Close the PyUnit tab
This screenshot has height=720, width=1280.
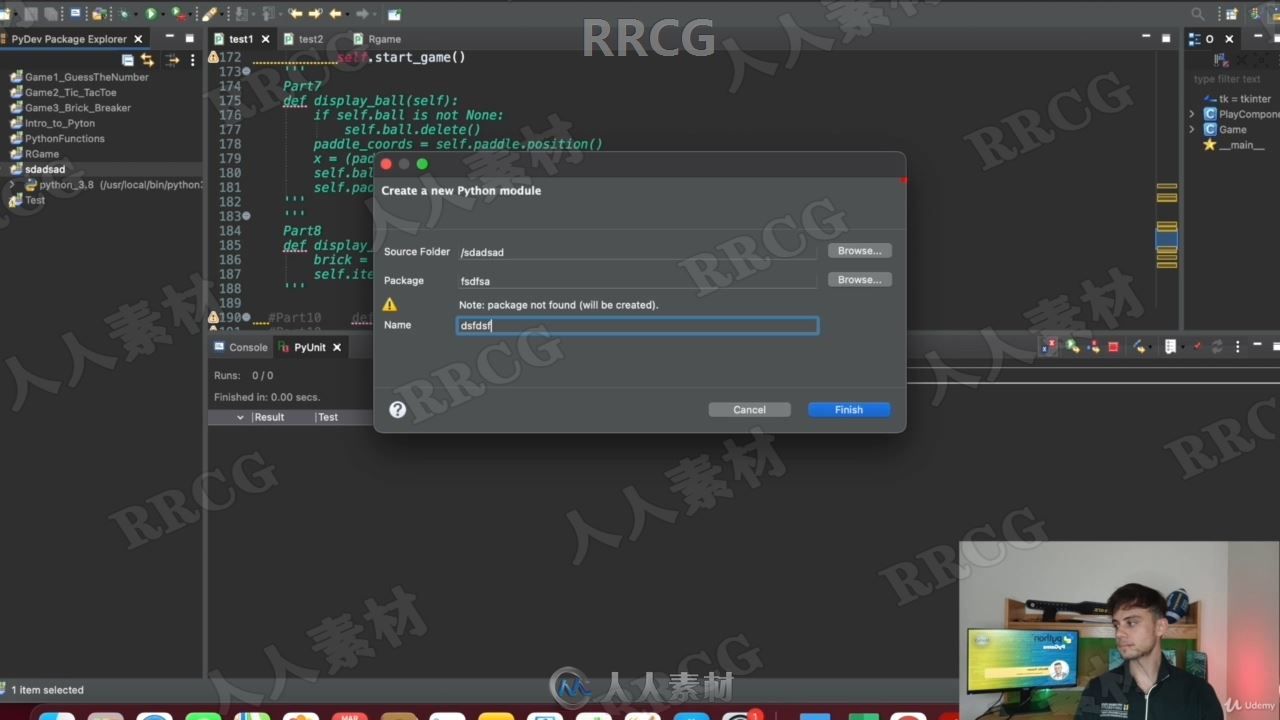[x=337, y=347]
